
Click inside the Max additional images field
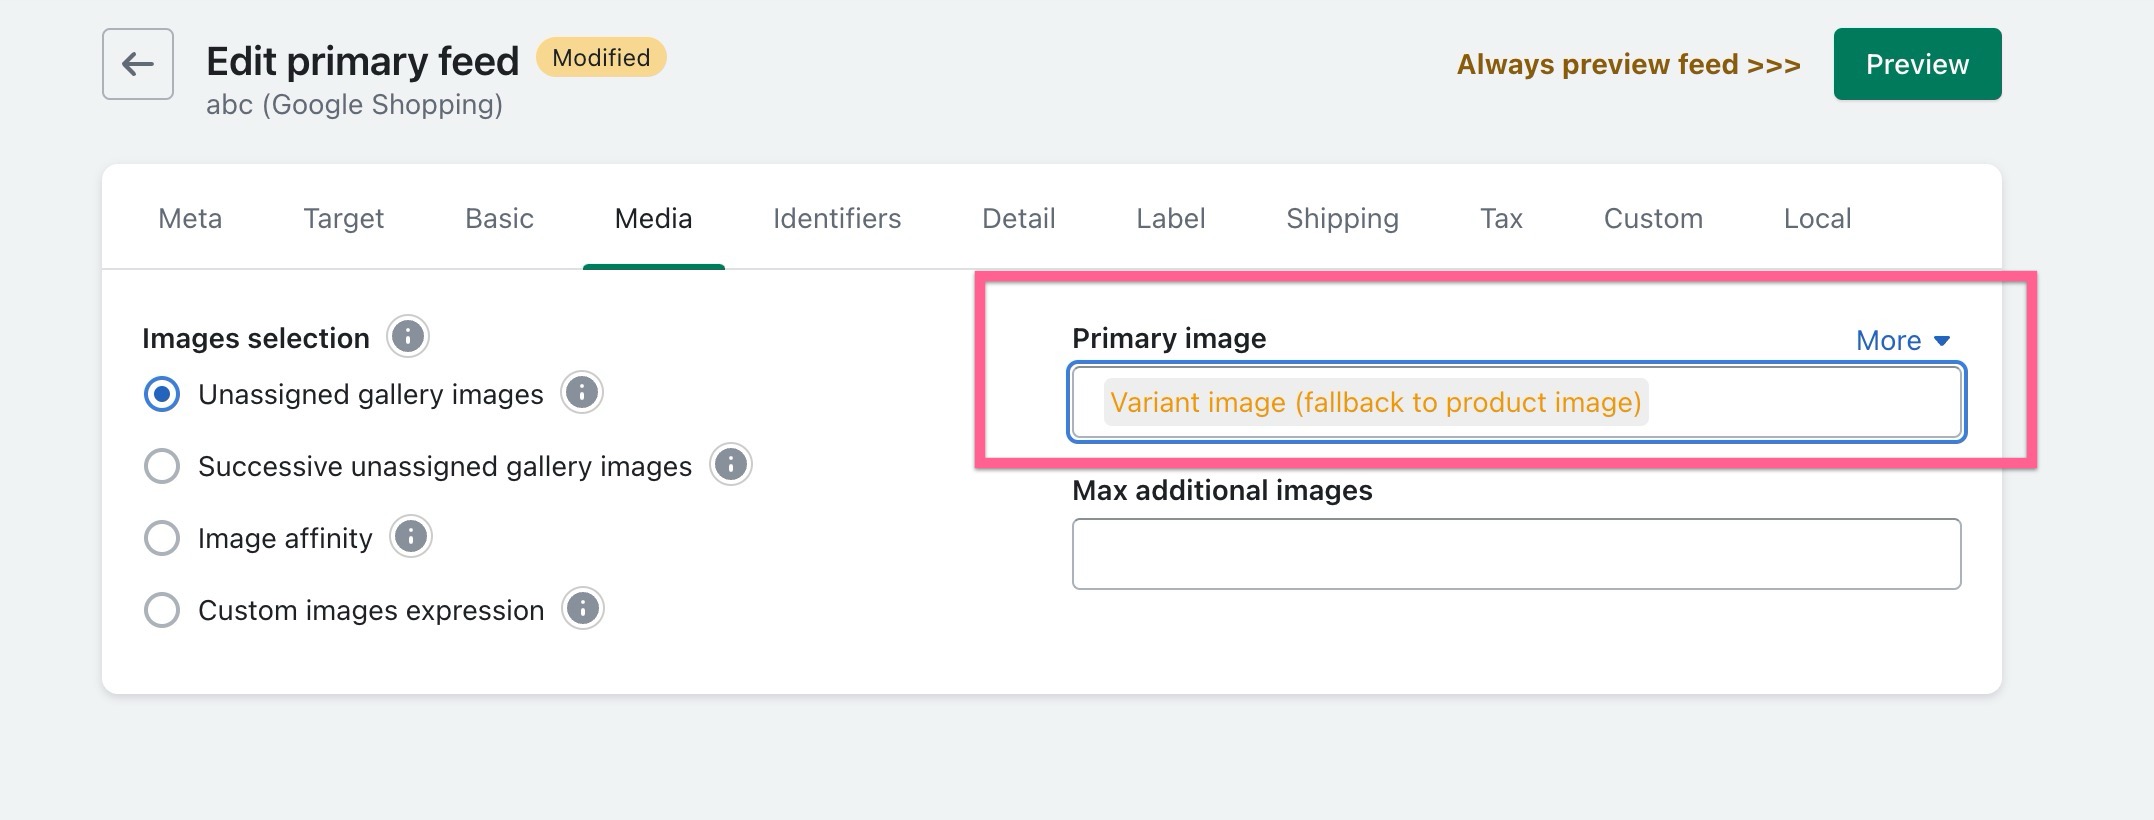point(1516,553)
